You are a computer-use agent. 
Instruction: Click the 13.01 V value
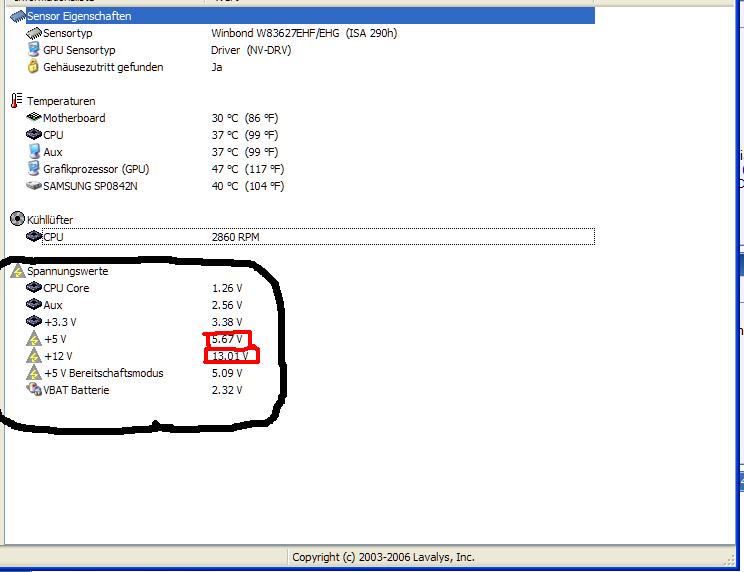(x=230, y=356)
